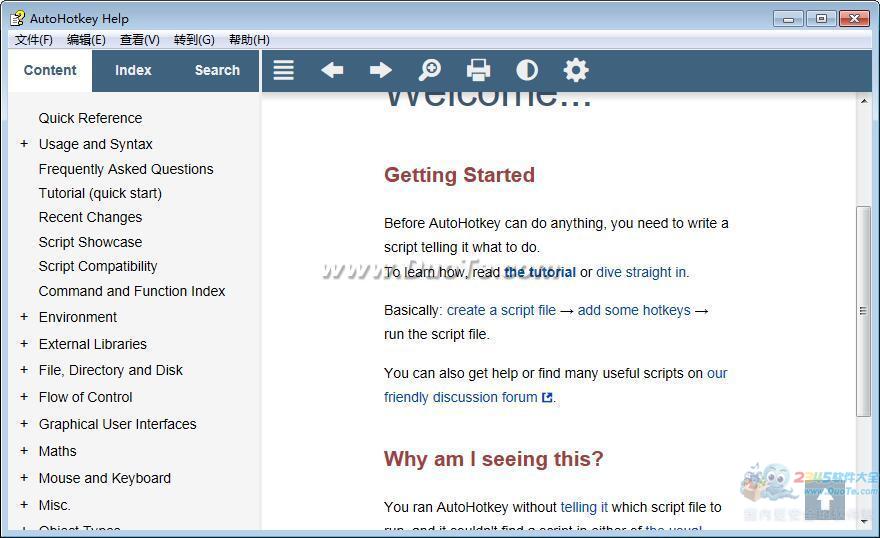Image resolution: width=880 pixels, height=538 pixels.
Task: Switch to the Search tab
Action: 217,71
